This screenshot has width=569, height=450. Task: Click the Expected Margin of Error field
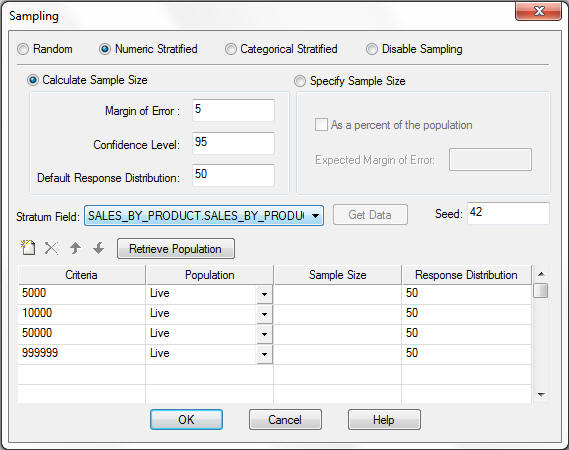coord(490,159)
